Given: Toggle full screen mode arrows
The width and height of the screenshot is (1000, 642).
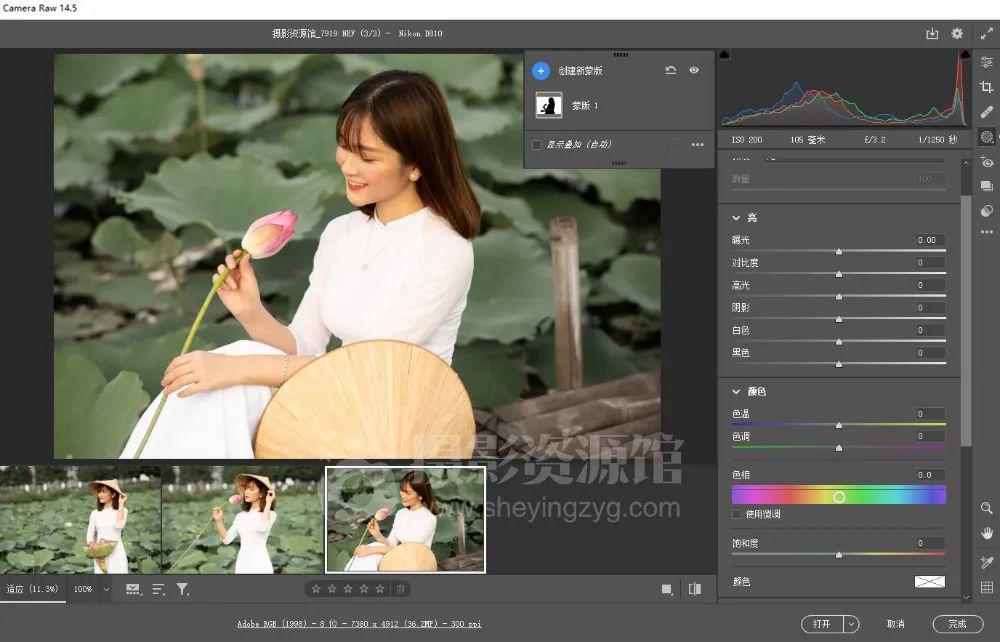Looking at the screenshot, I should (986, 34).
